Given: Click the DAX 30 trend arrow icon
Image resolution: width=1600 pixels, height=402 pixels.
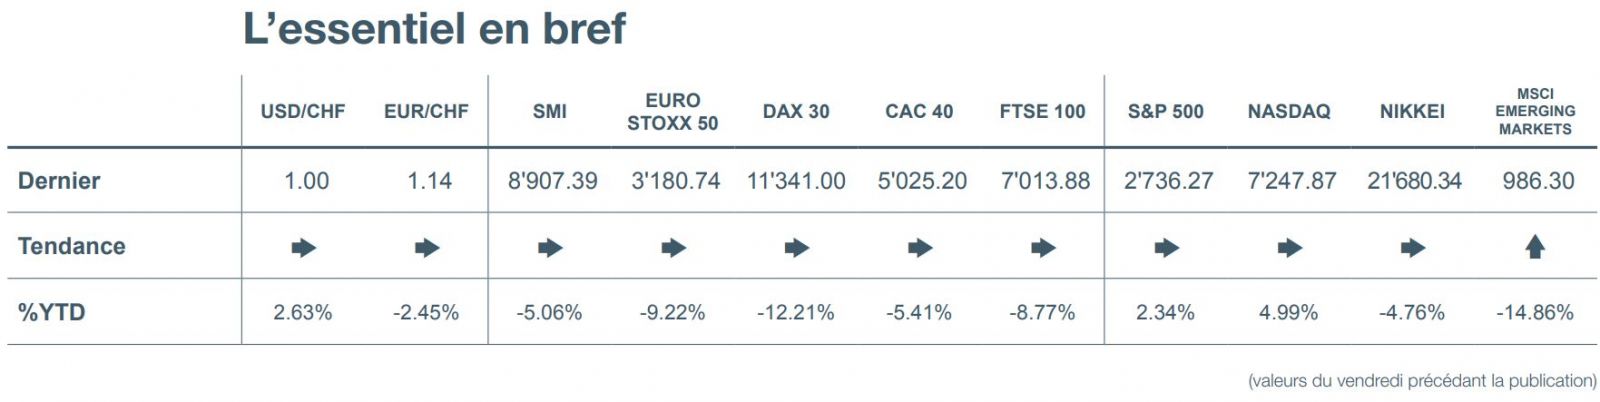Looking at the screenshot, I should (x=797, y=247).
